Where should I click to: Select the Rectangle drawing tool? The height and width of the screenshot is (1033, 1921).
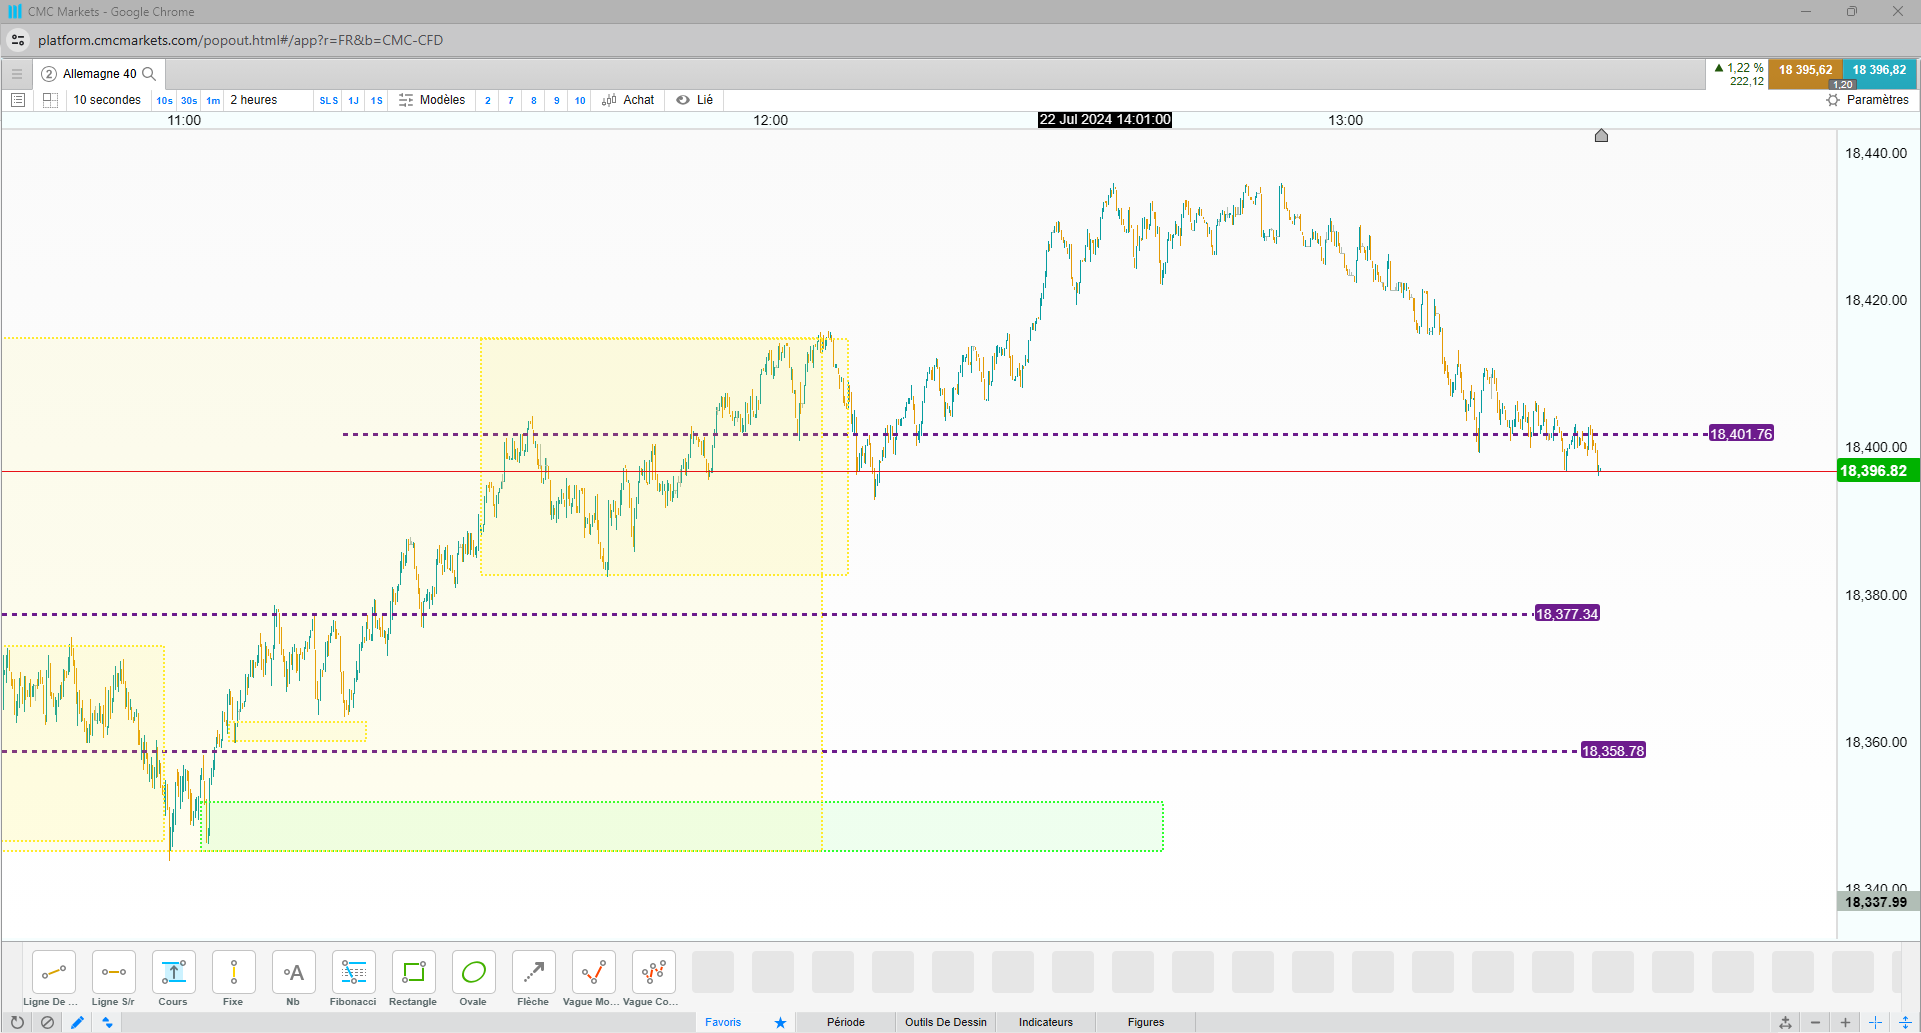point(413,979)
